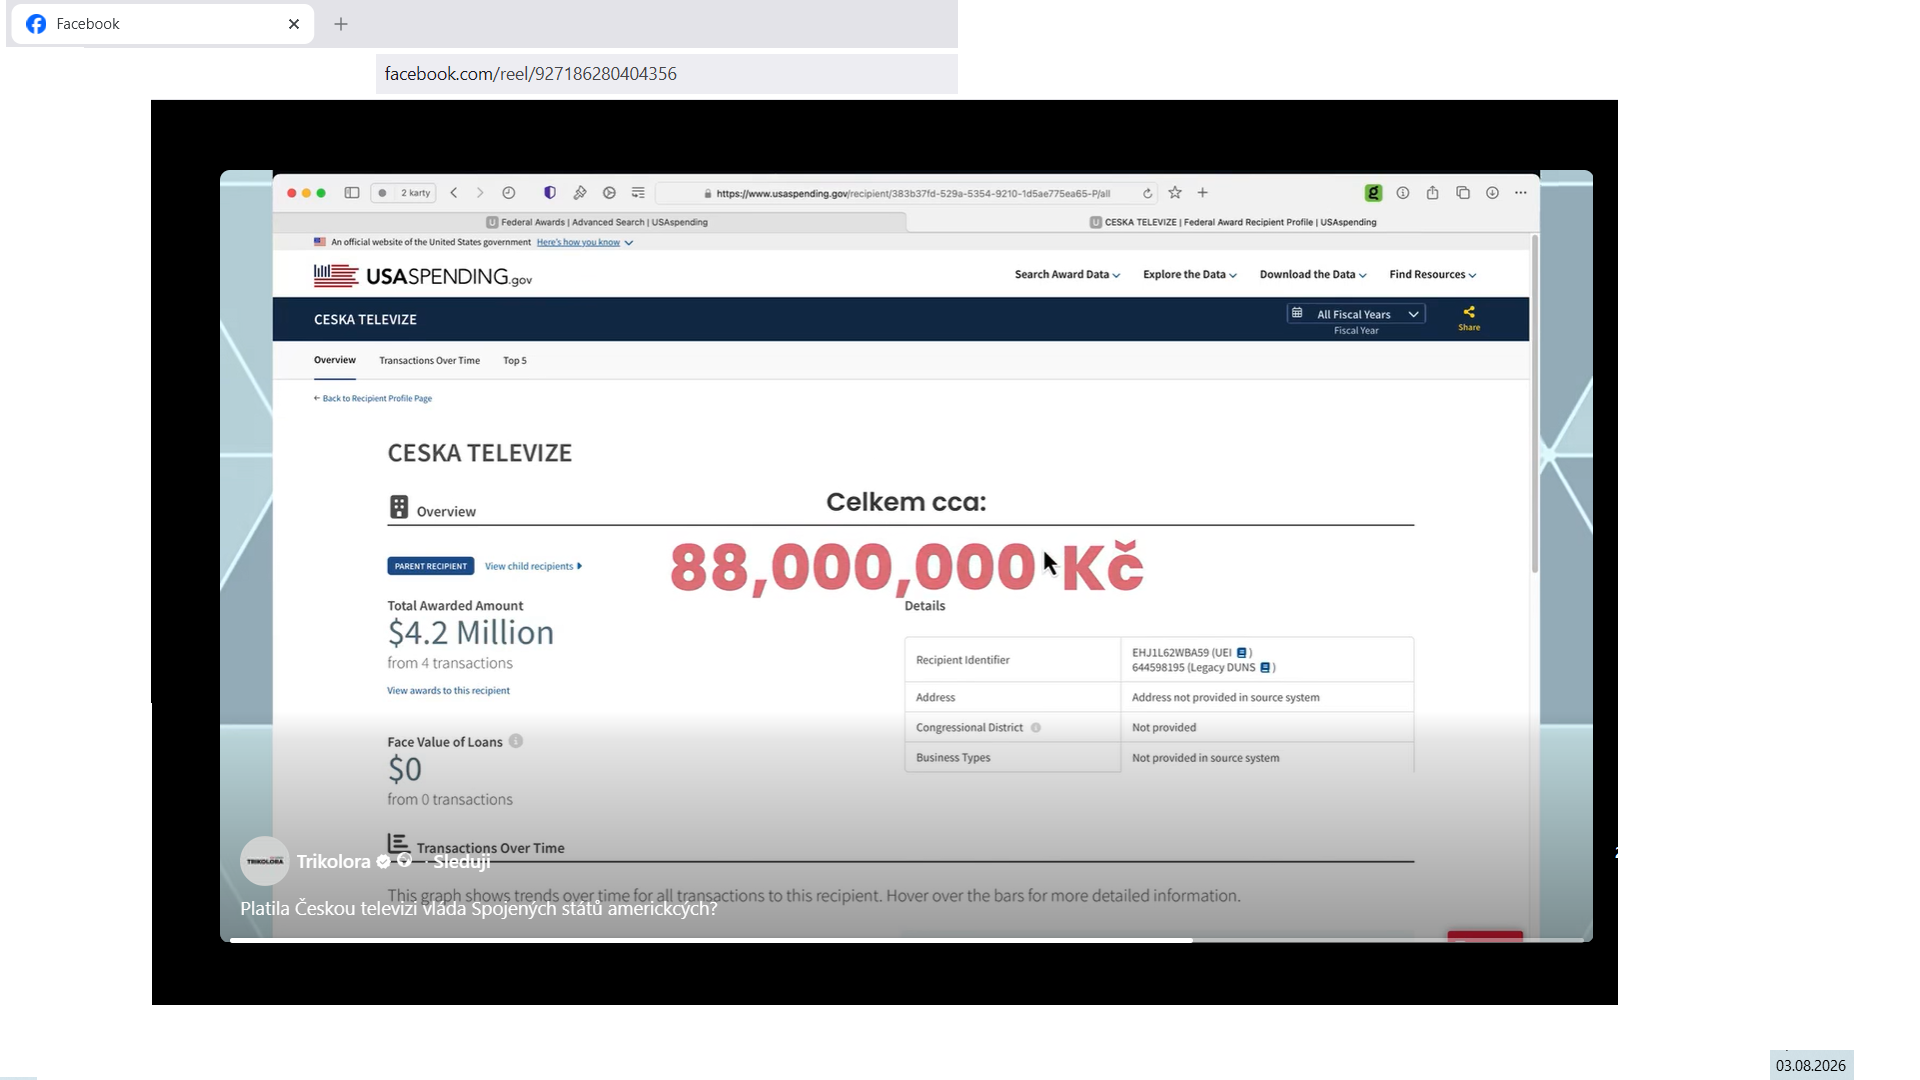The height and width of the screenshot is (1080, 1920).
Task: Expand the 'Here's how you know' link
Action: pos(584,242)
